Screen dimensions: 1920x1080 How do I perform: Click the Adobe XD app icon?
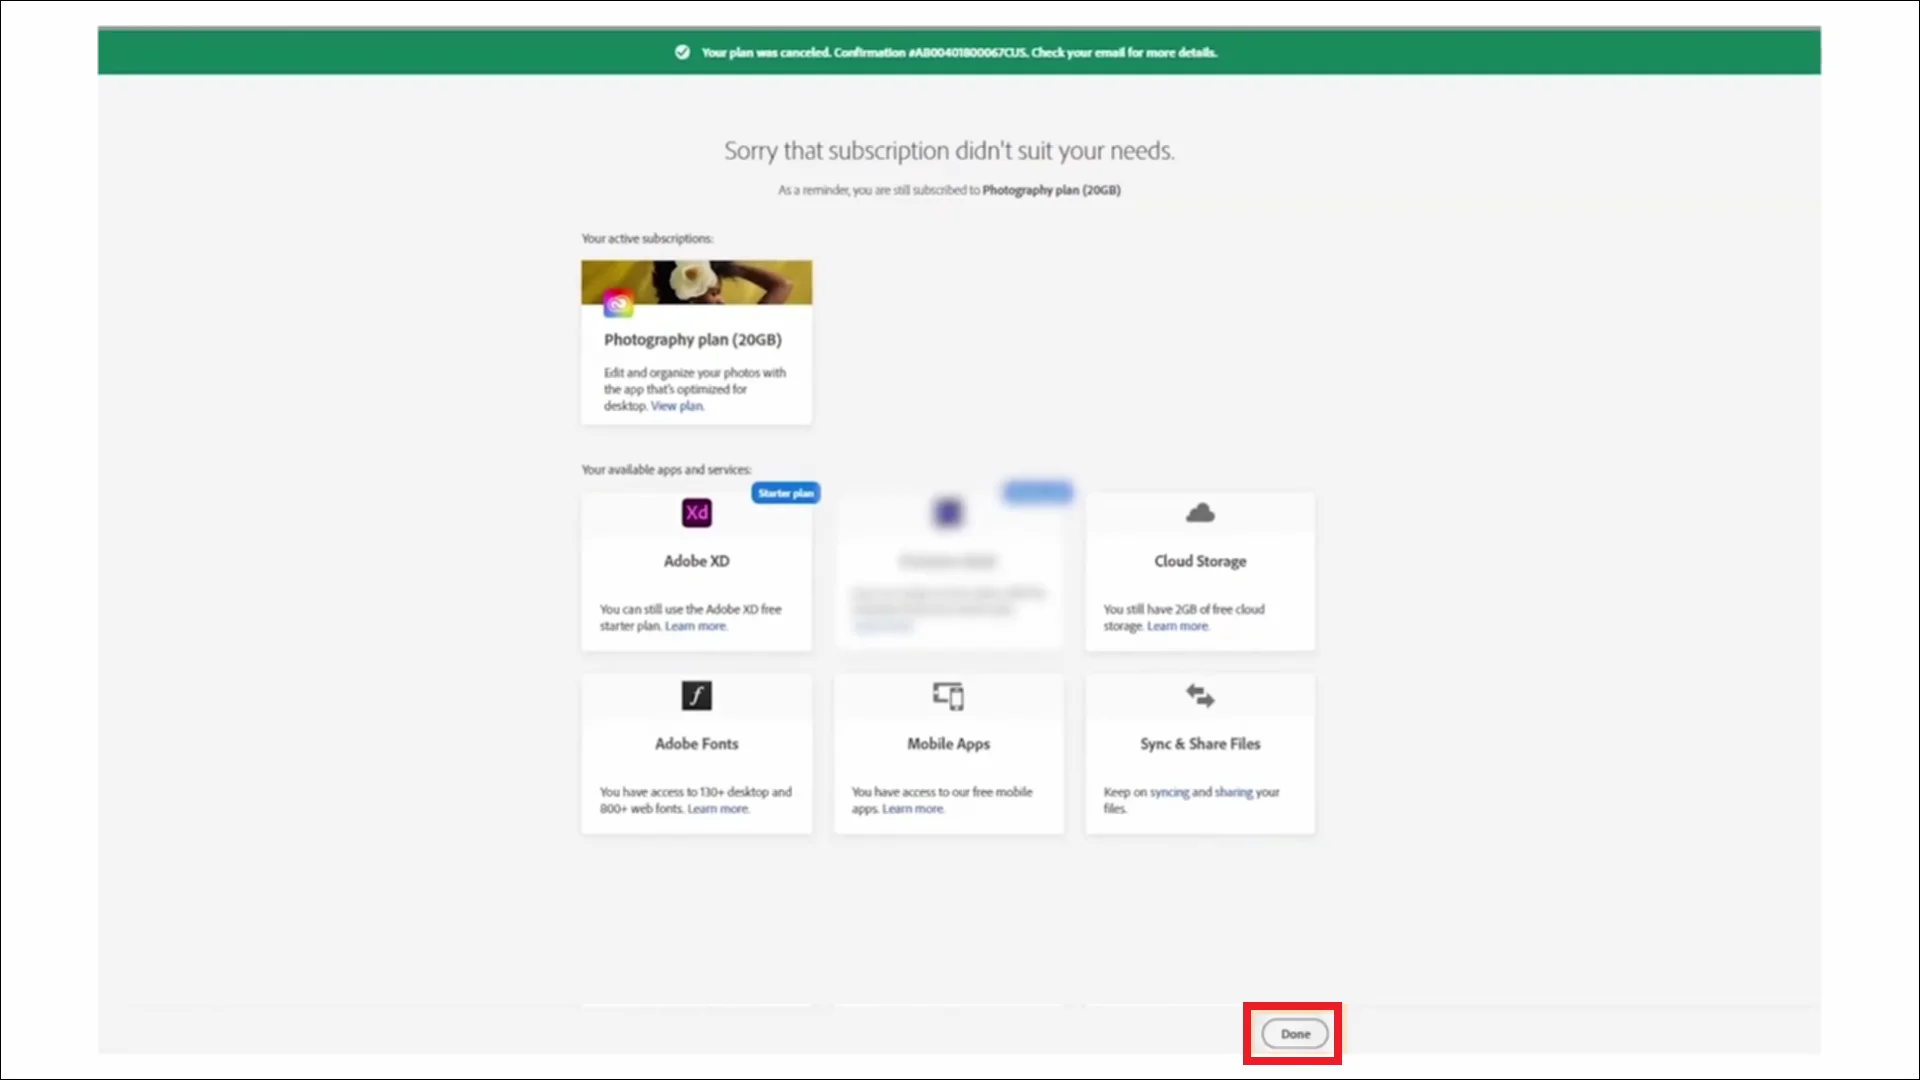696,513
